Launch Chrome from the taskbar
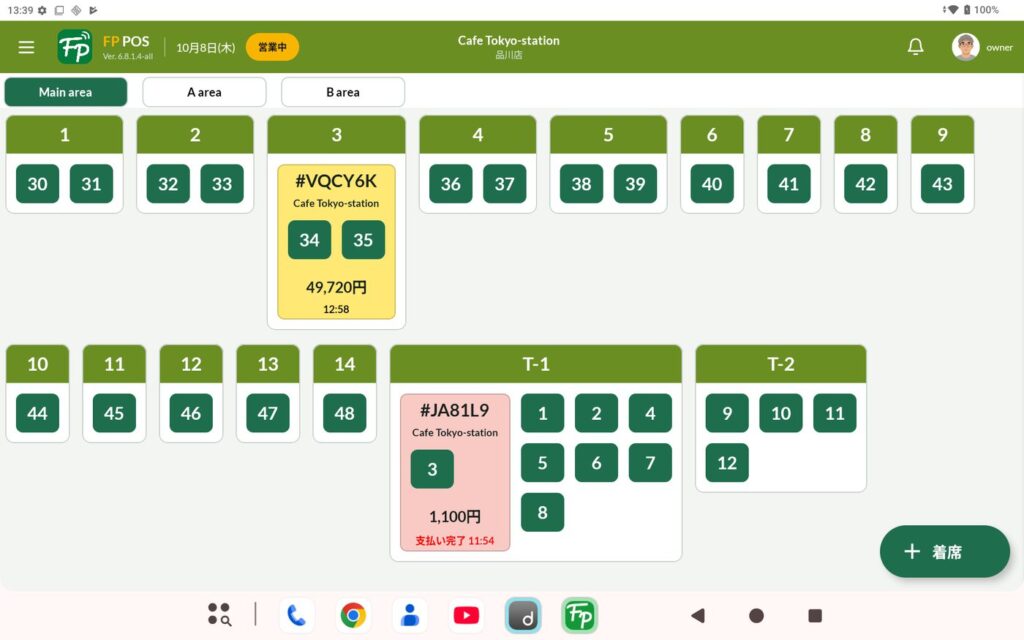This screenshot has height=640, width=1024. (x=353, y=615)
